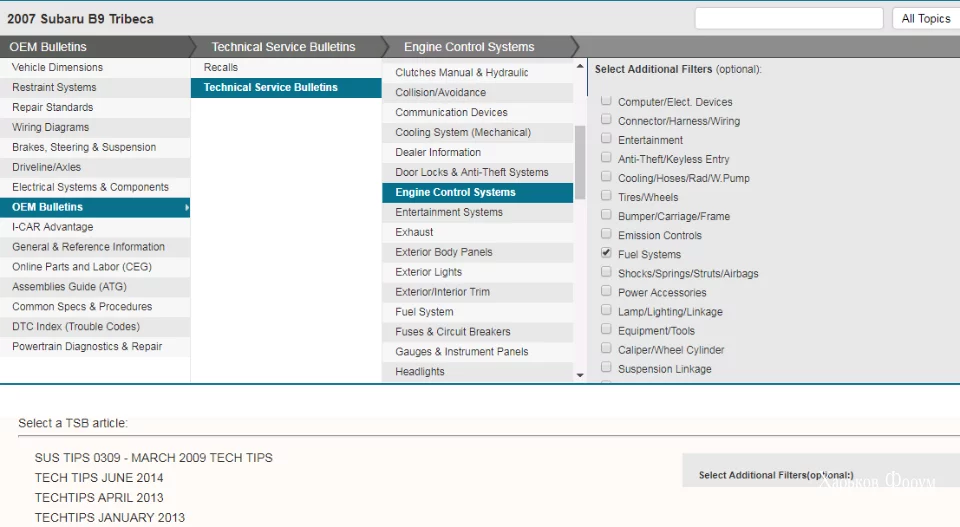Screen dimensions: 960x527
Task: Open General & Reference Information
Action: 95,247
